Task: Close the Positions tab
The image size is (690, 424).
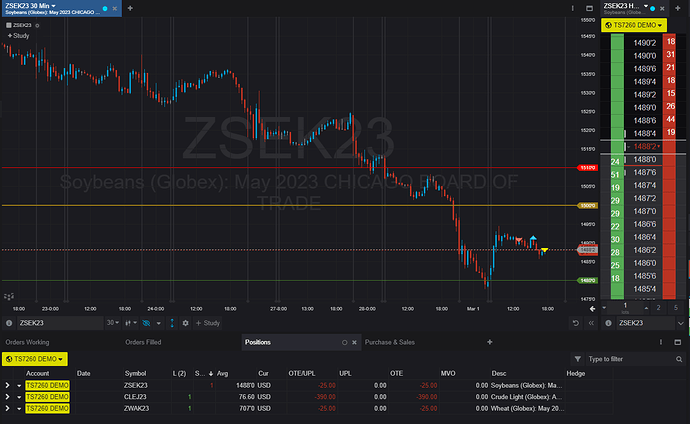Action: tap(354, 342)
